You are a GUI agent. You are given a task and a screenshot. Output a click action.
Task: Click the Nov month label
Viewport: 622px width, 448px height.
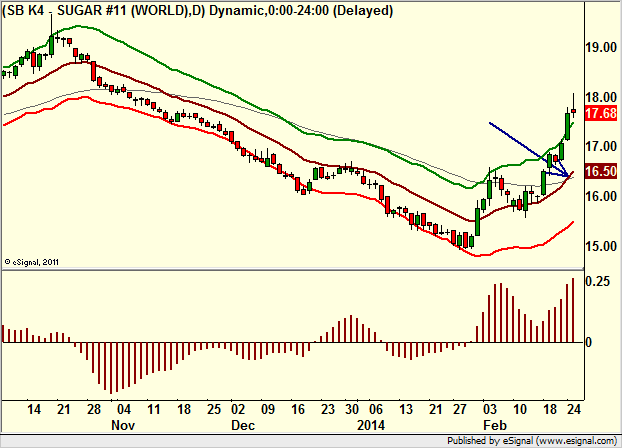123,425
